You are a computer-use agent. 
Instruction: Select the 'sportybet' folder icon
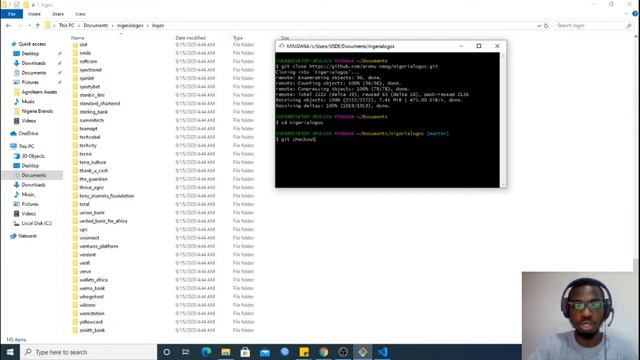click(x=75, y=87)
